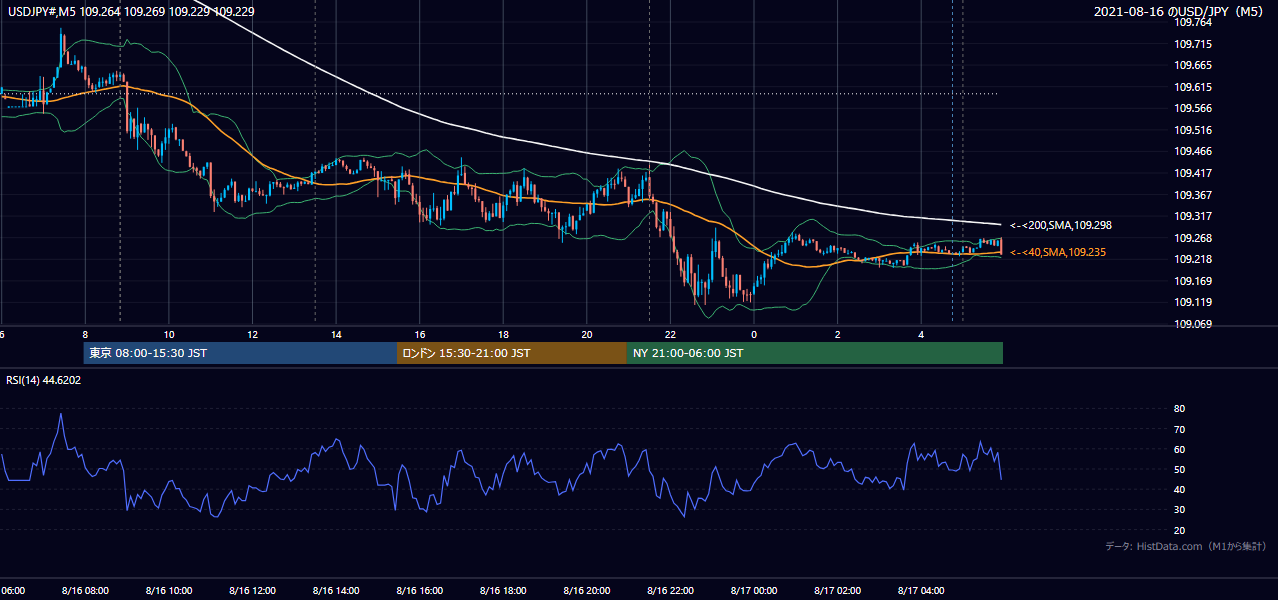Click price axis value 109.119
The width and height of the screenshot is (1278, 600).
click(1193, 302)
